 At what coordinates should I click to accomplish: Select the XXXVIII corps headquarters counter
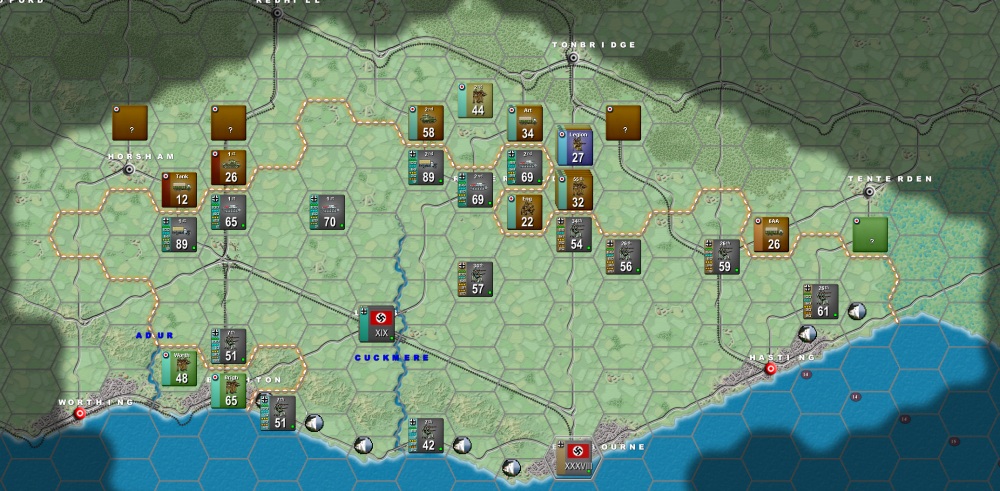coord(574,457)
